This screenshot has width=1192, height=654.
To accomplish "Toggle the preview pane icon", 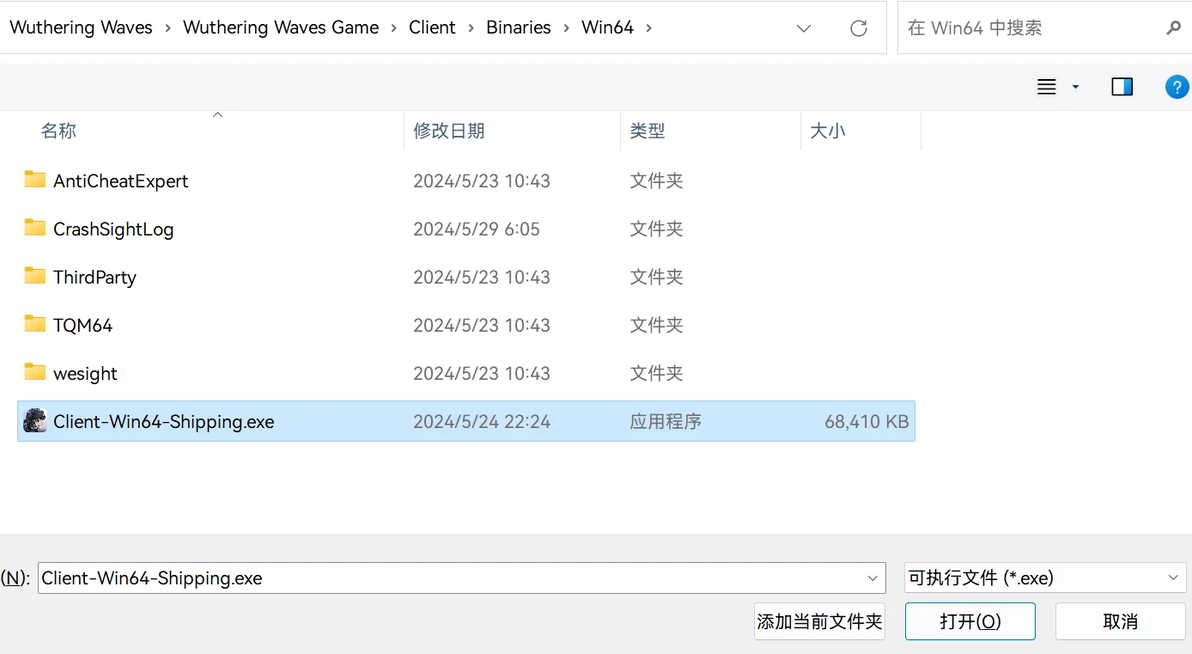I will [x=1122, y=87].
